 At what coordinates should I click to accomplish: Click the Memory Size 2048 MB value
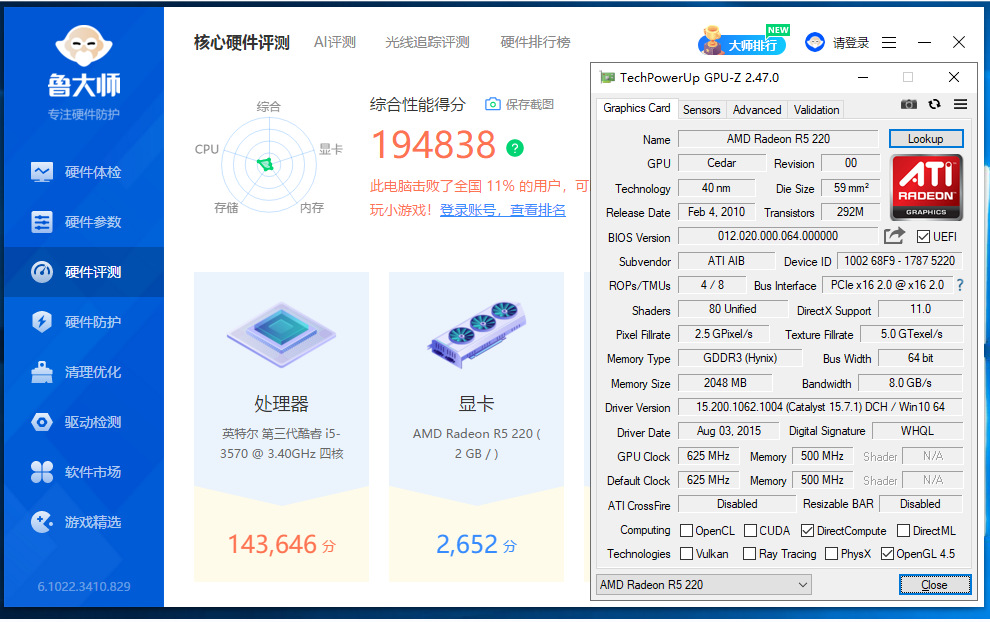point(725,383)
